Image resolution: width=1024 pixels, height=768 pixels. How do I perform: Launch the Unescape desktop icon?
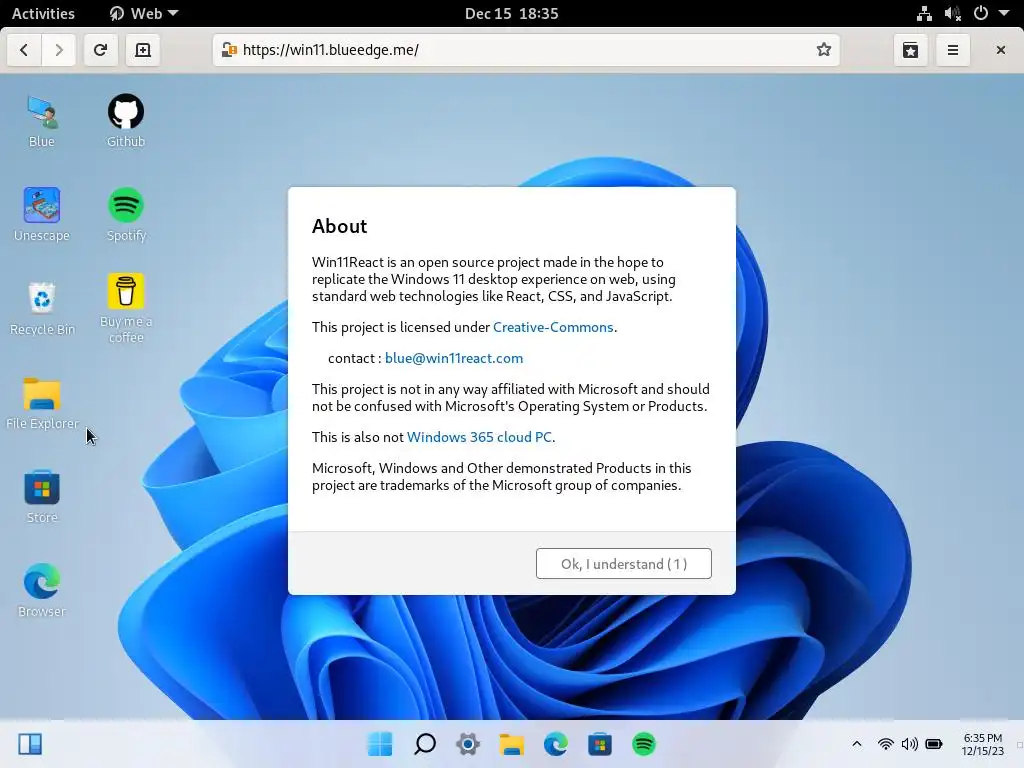[x=42, y=215]
